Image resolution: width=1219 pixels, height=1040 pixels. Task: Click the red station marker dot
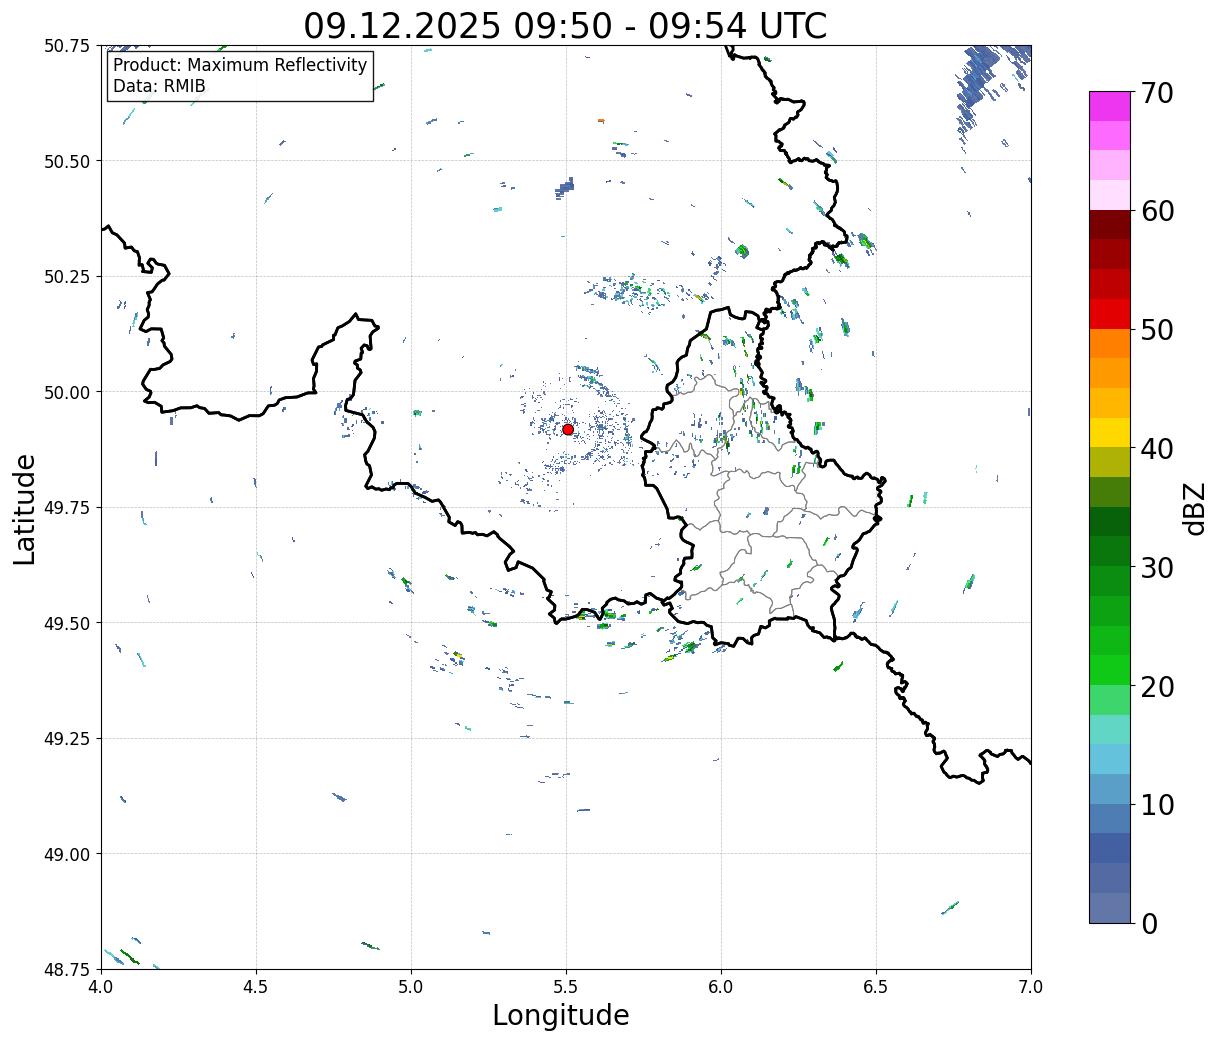pos(568,429)
